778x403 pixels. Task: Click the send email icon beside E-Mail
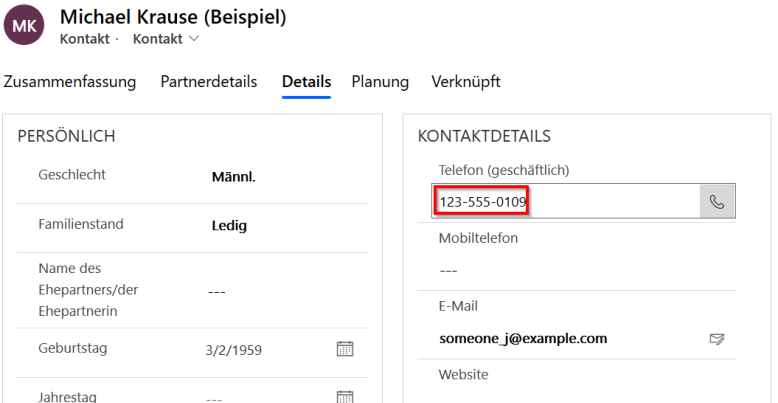pyautogui.click(x=716, y=339)
